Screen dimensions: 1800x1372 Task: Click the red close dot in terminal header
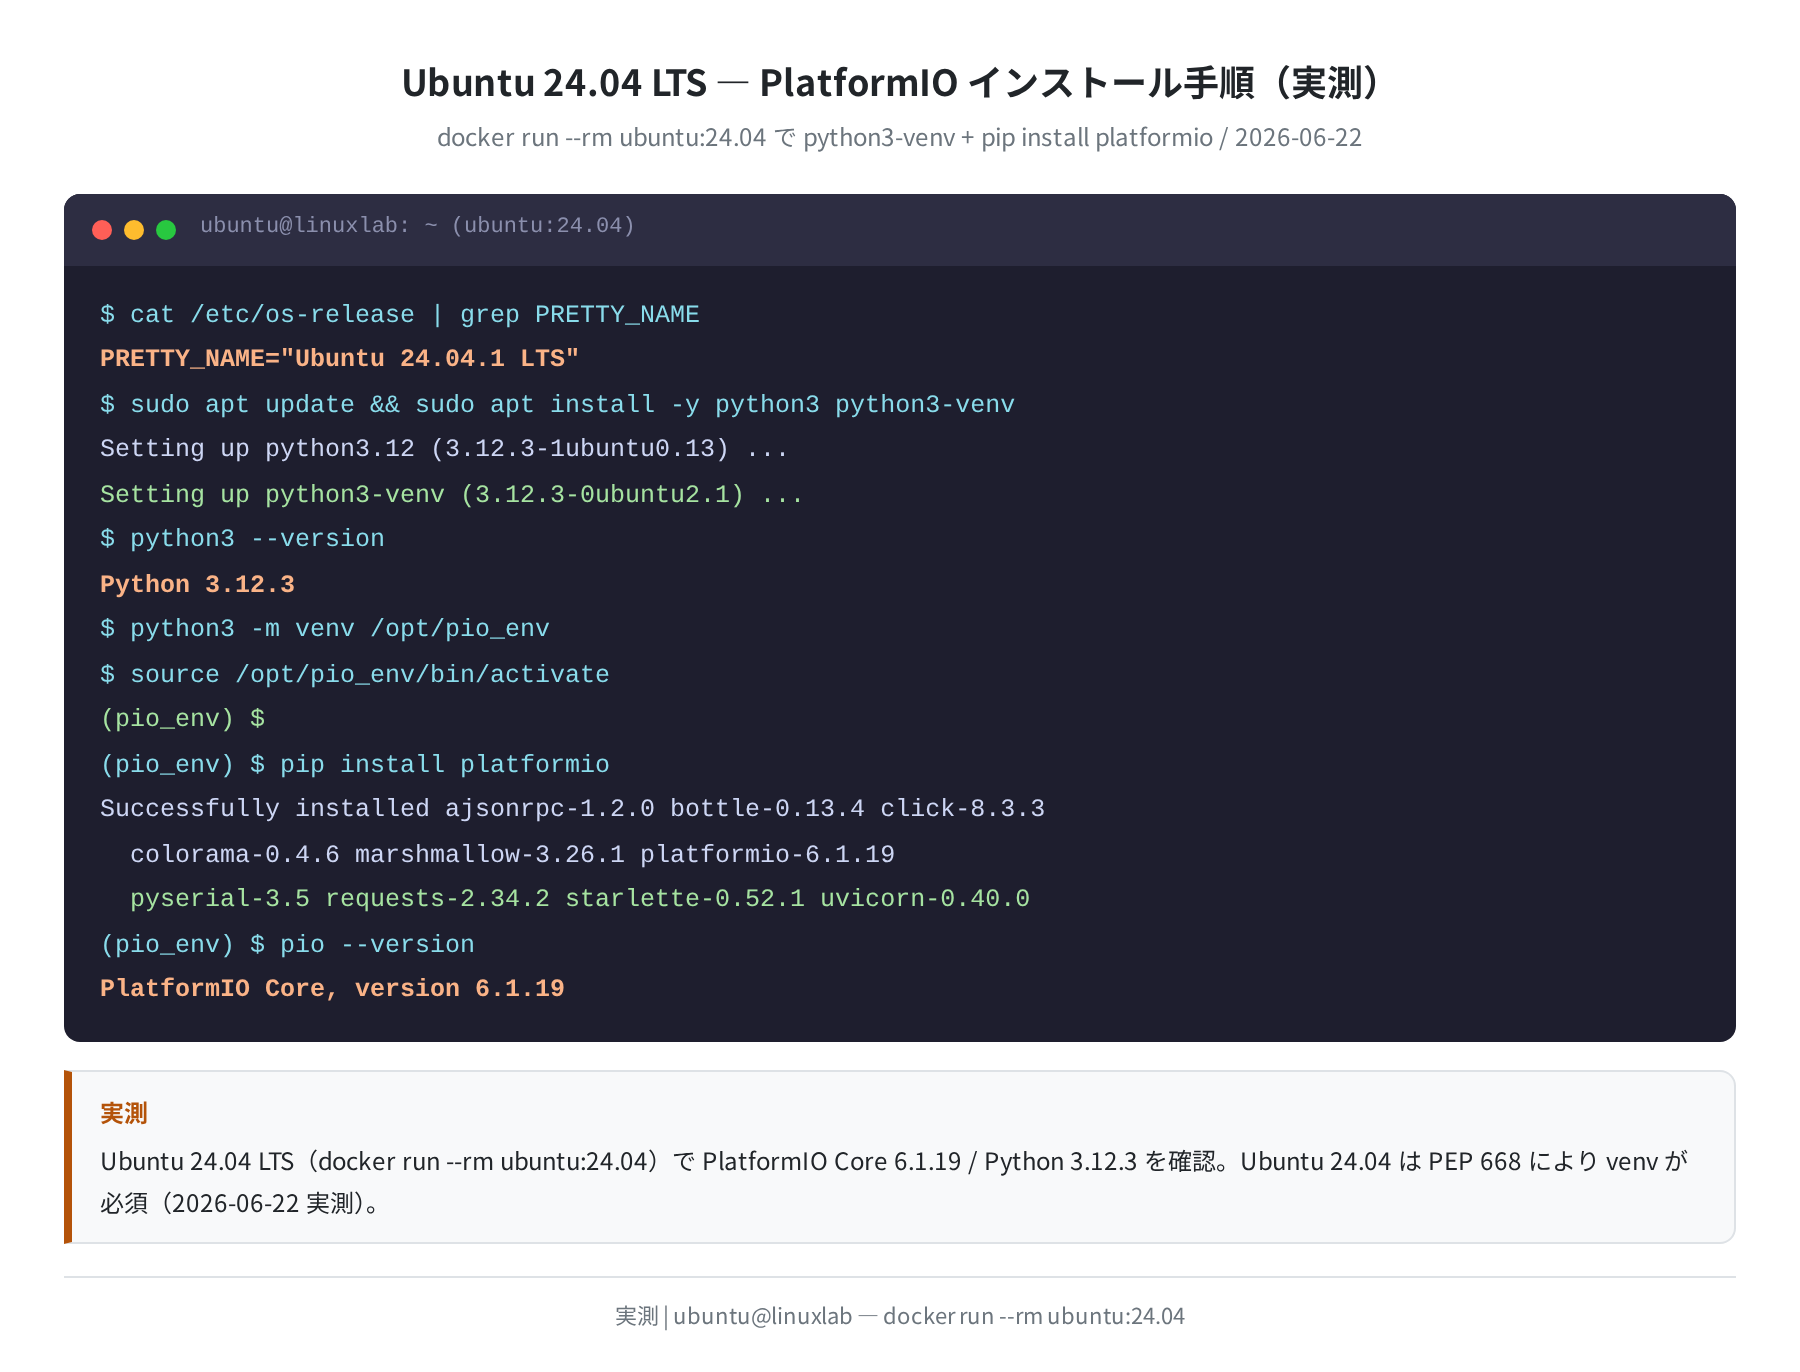tap(102, 230)
